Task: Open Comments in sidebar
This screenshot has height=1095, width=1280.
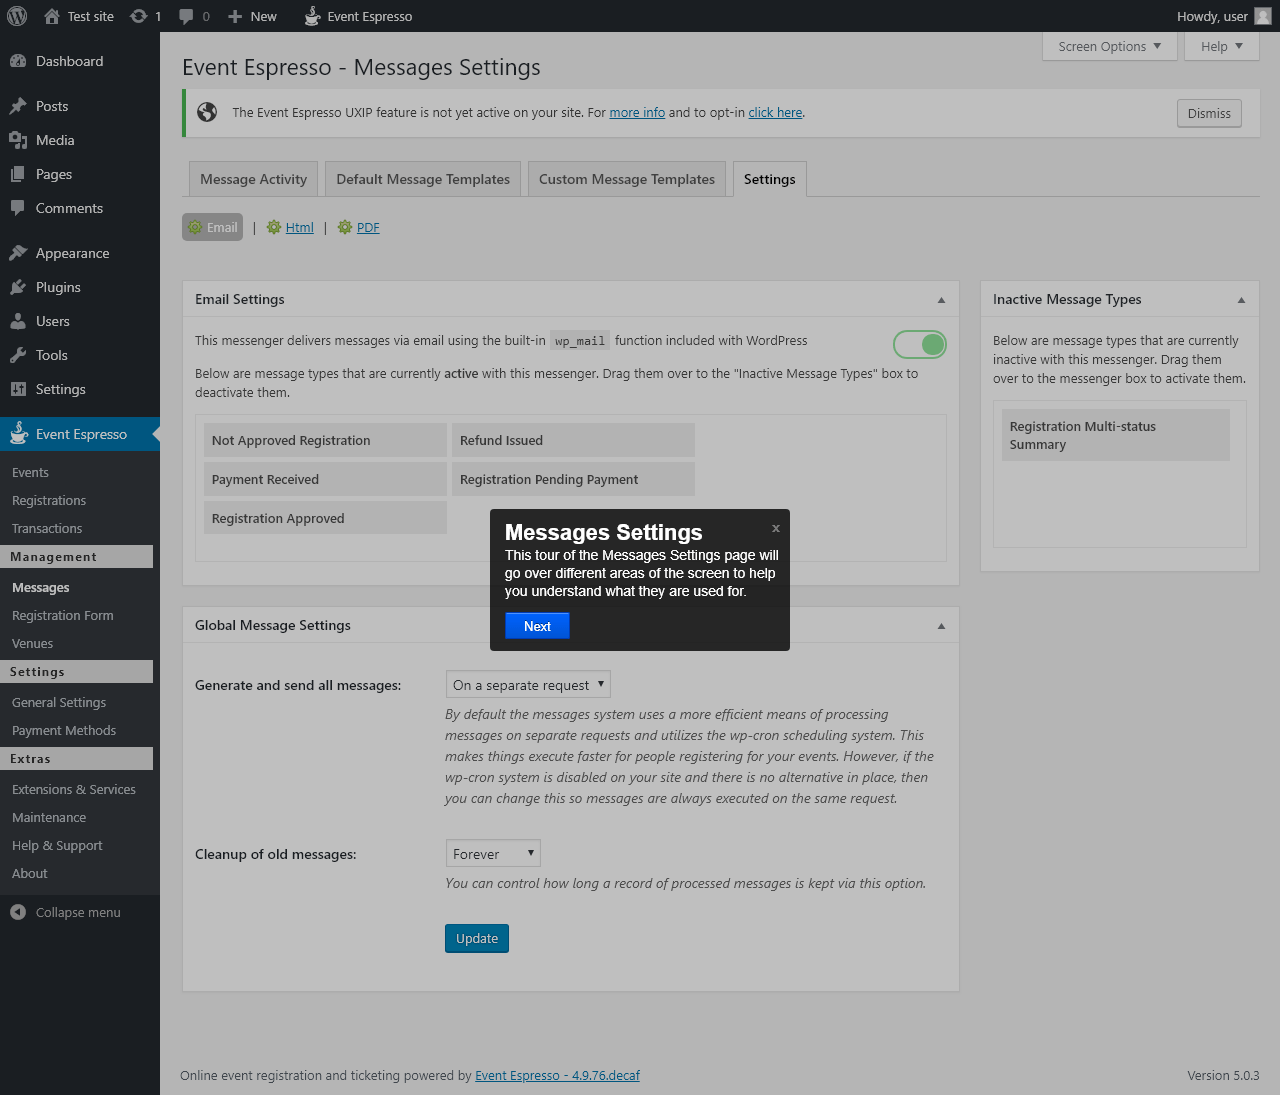Action: (80, 208)
